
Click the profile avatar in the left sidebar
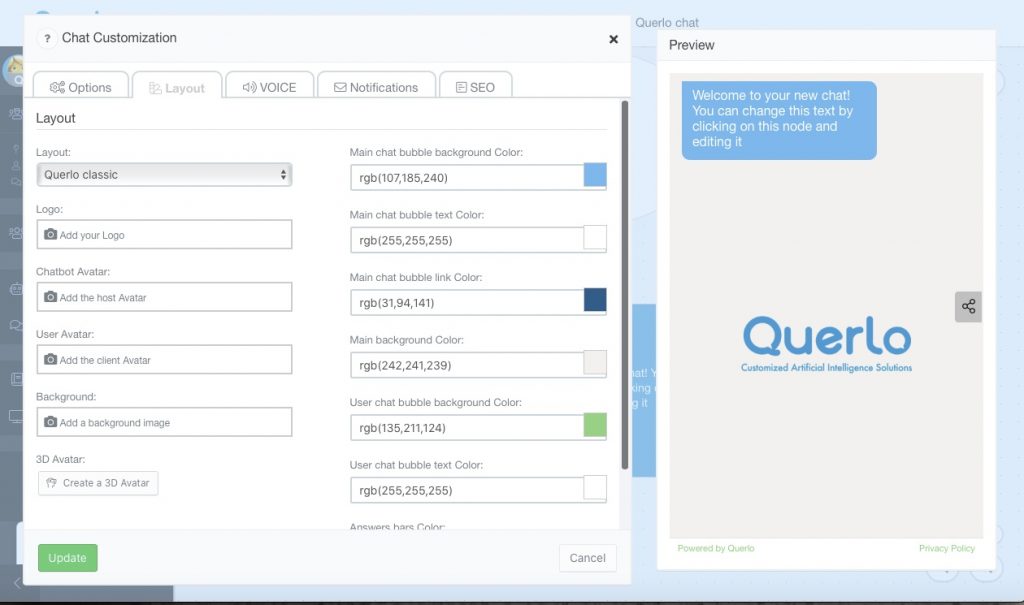point(14,70)
